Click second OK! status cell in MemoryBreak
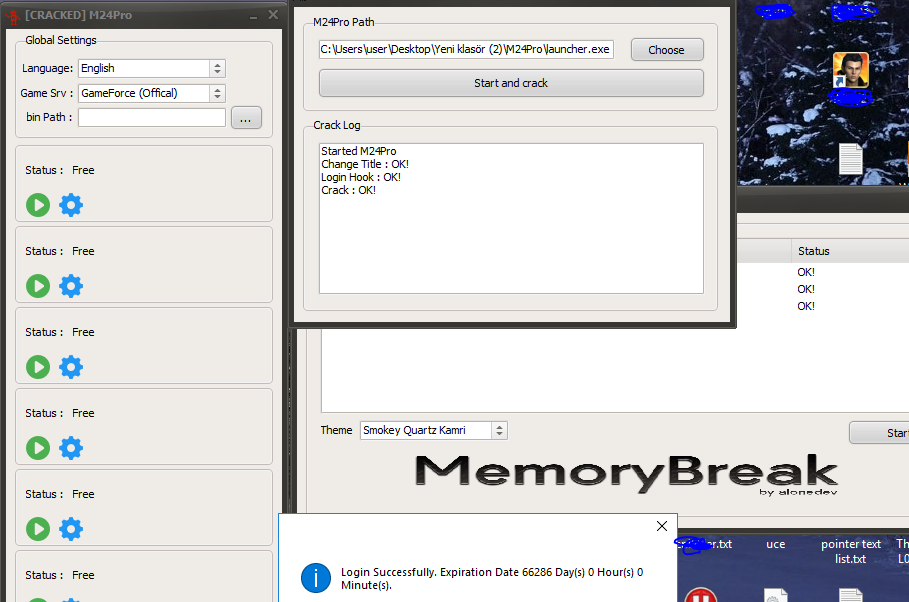909x602 pixels. tap(806, 289)
